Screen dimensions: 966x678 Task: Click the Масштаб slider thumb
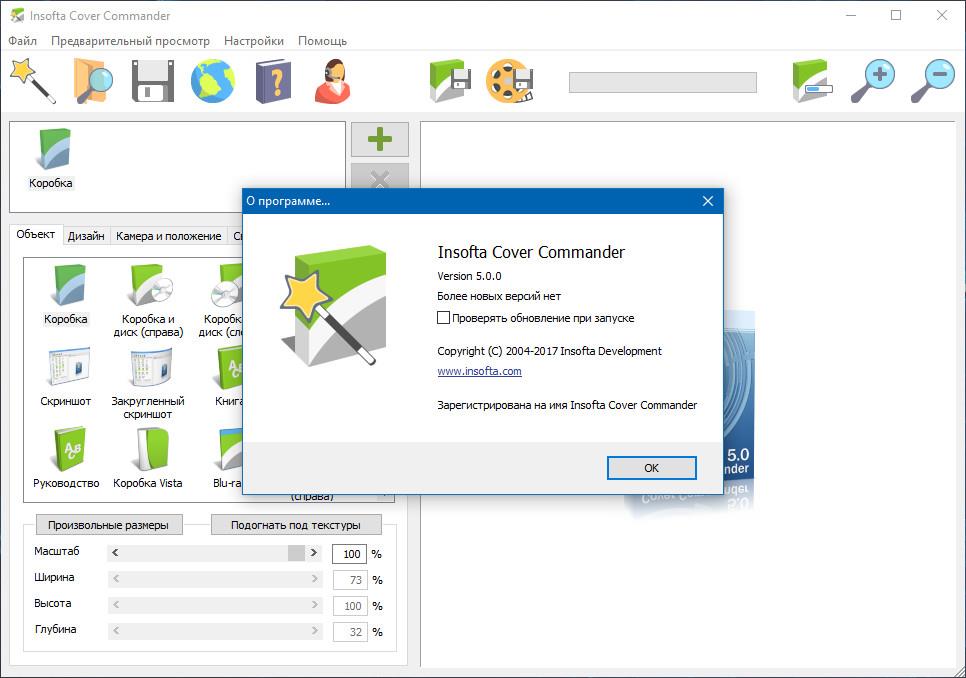[x=296, y=553]
